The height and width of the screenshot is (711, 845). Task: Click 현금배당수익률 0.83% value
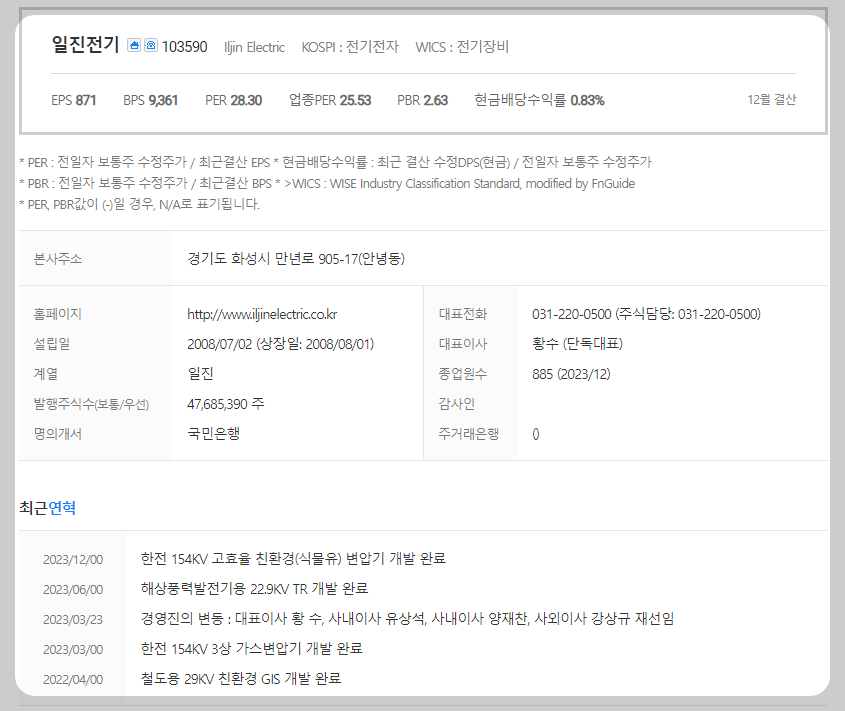539,100
